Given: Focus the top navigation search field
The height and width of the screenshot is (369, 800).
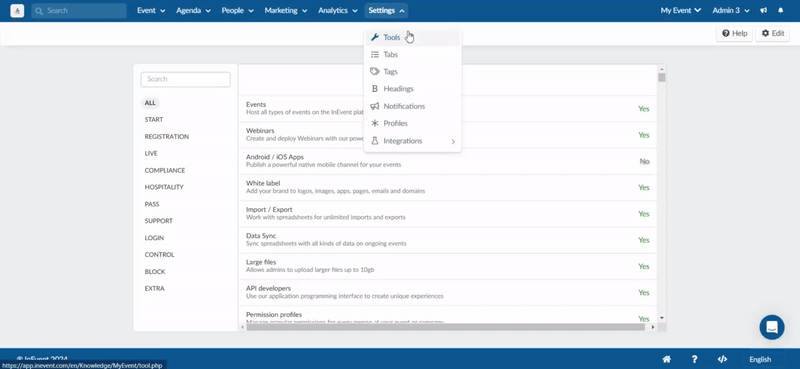Looking at the screenshot, I should pyautogui.click(x=79, y=11).
